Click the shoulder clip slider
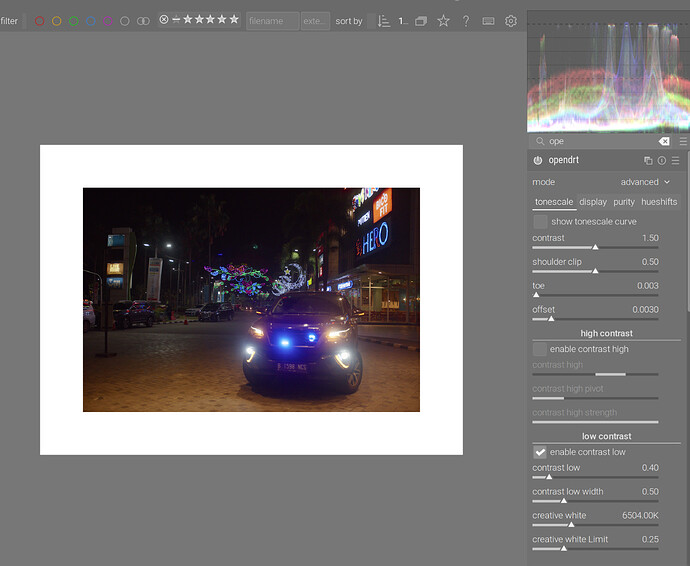 (x=595, y=270)
